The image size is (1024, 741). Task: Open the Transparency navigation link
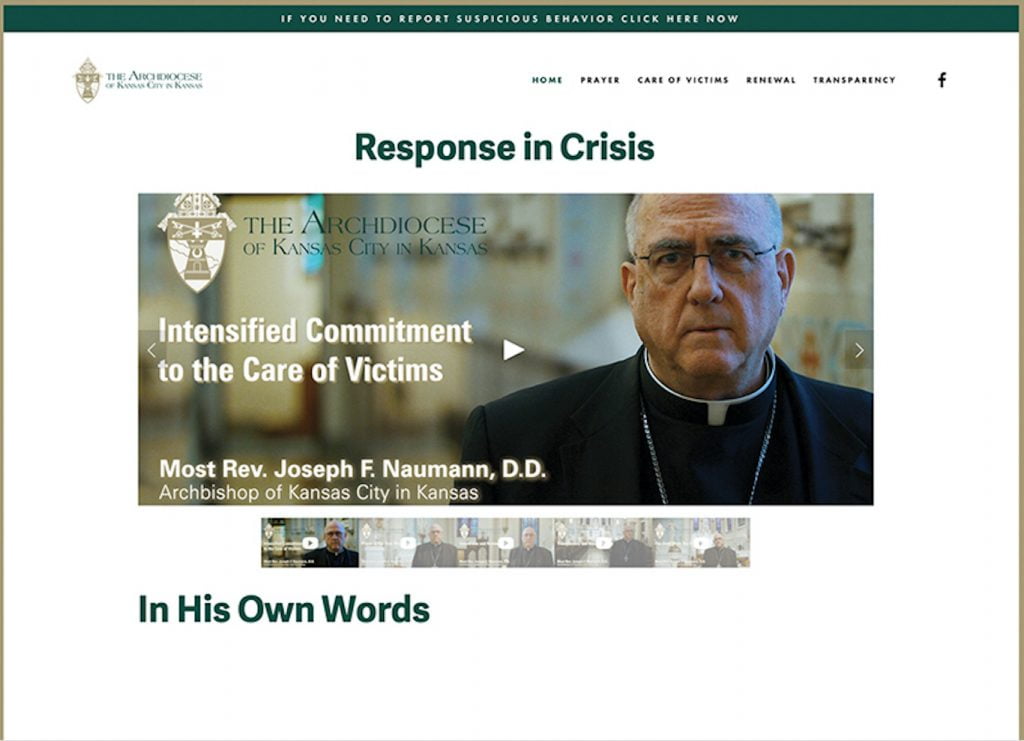tap(854, 80)
